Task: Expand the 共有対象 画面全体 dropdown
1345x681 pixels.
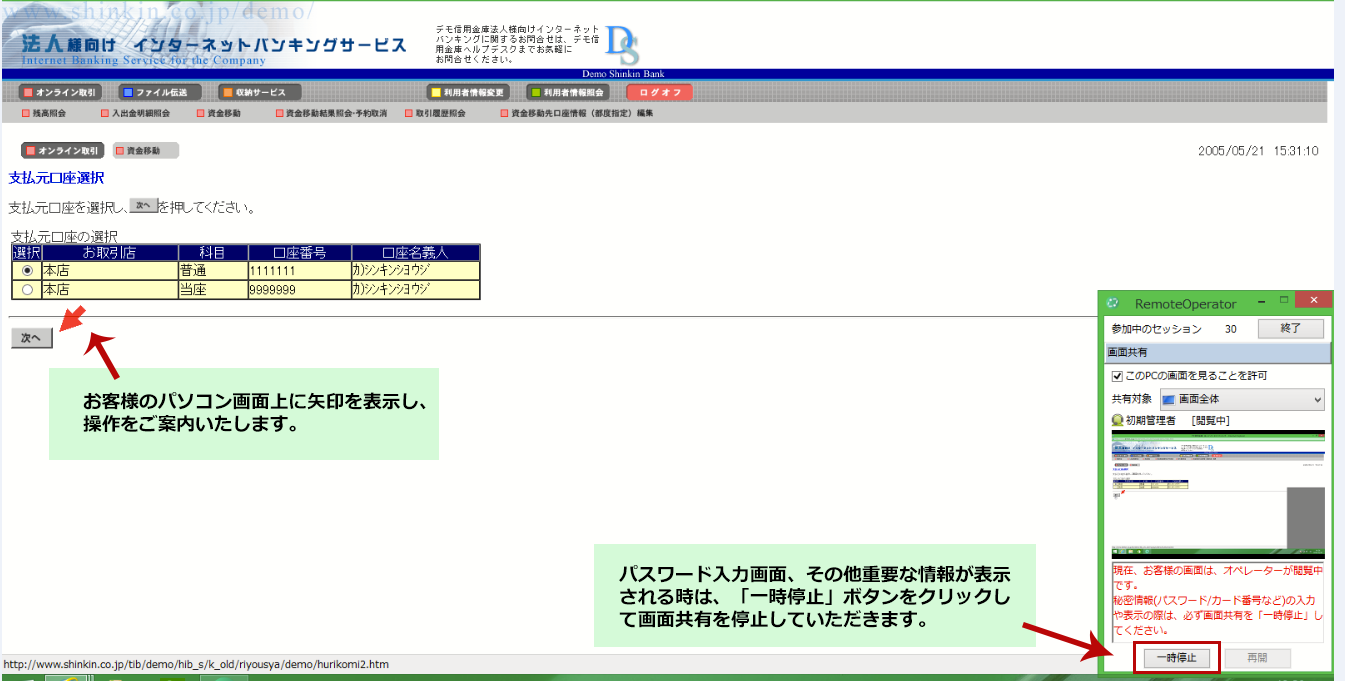Action: click(1242, 400)
